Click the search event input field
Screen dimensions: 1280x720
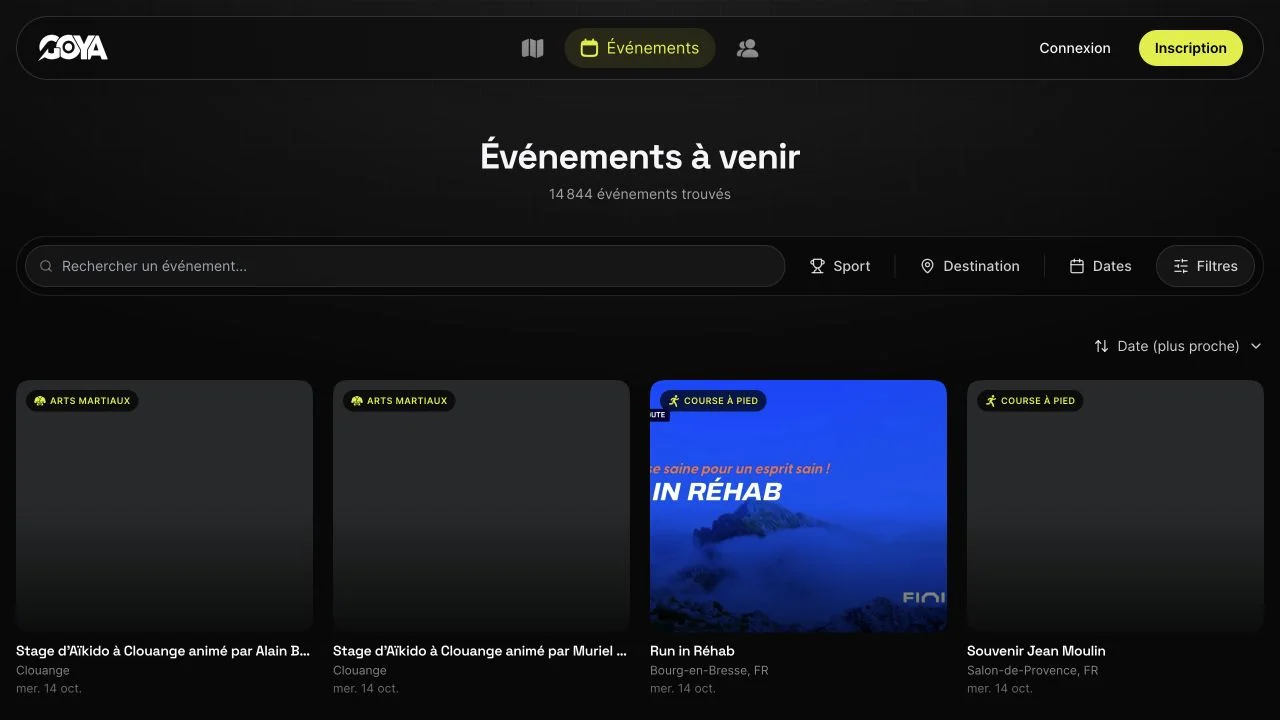tap(405, 266)
